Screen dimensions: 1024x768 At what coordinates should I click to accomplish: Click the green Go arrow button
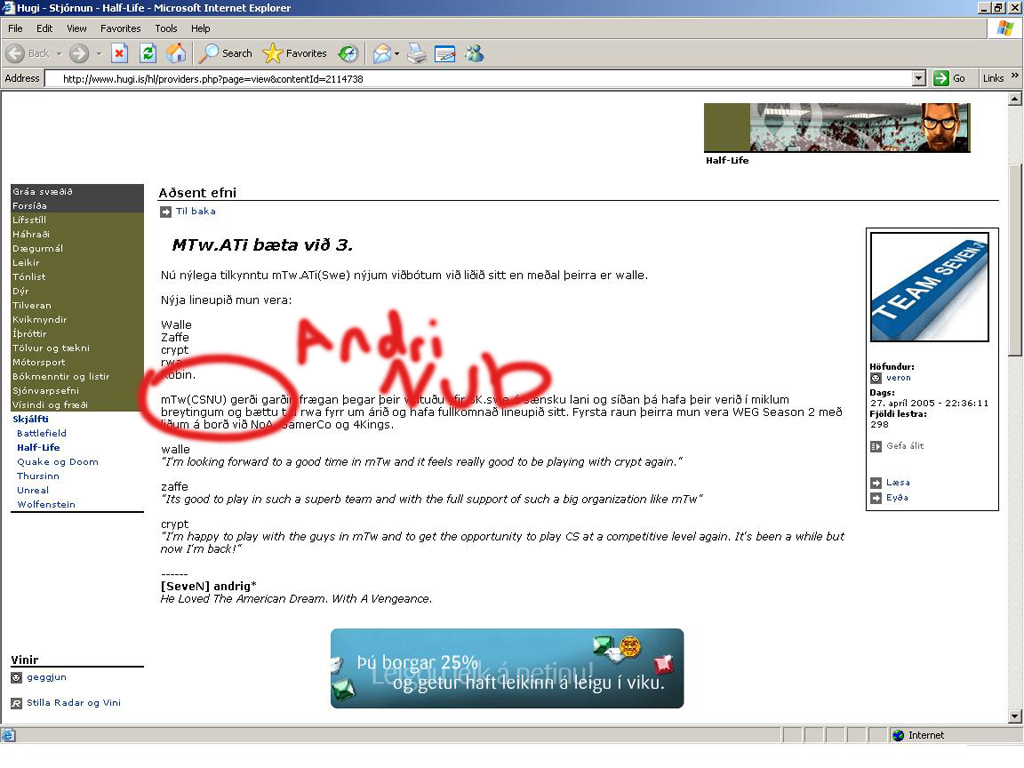click(941, 78)
